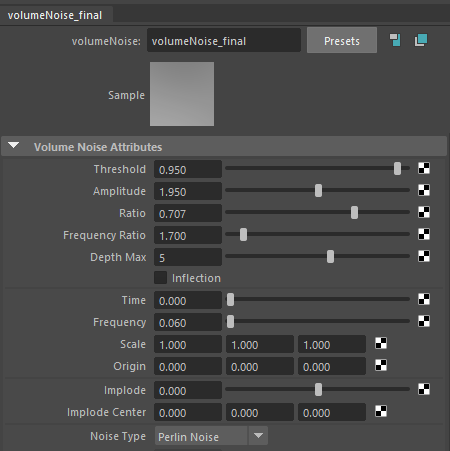This screenshot has width=450, height=451.
Task: Open the Presets button menu
Action: (x=342, y=40)
